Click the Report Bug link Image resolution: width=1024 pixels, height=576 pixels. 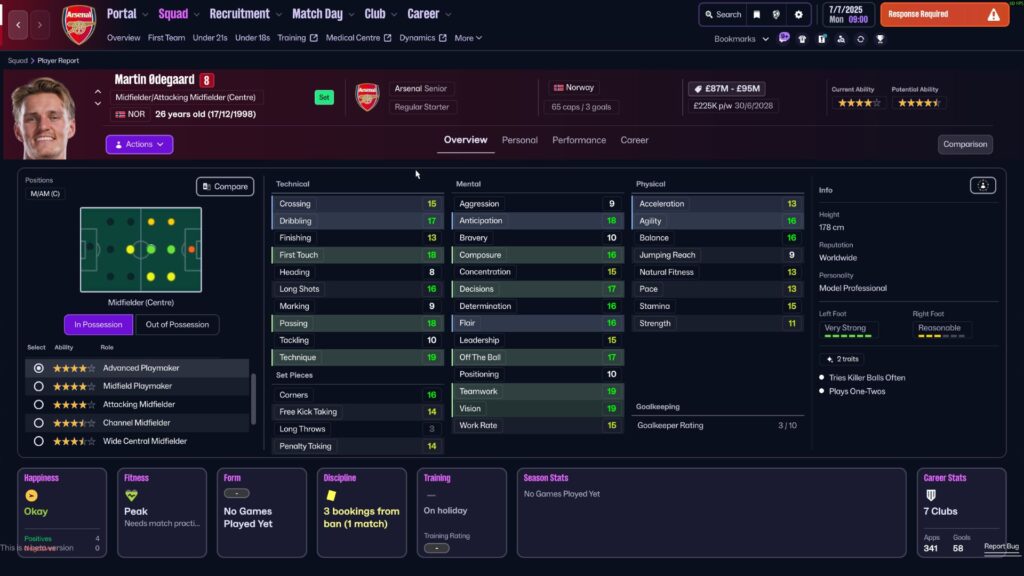pos(1001,547)
